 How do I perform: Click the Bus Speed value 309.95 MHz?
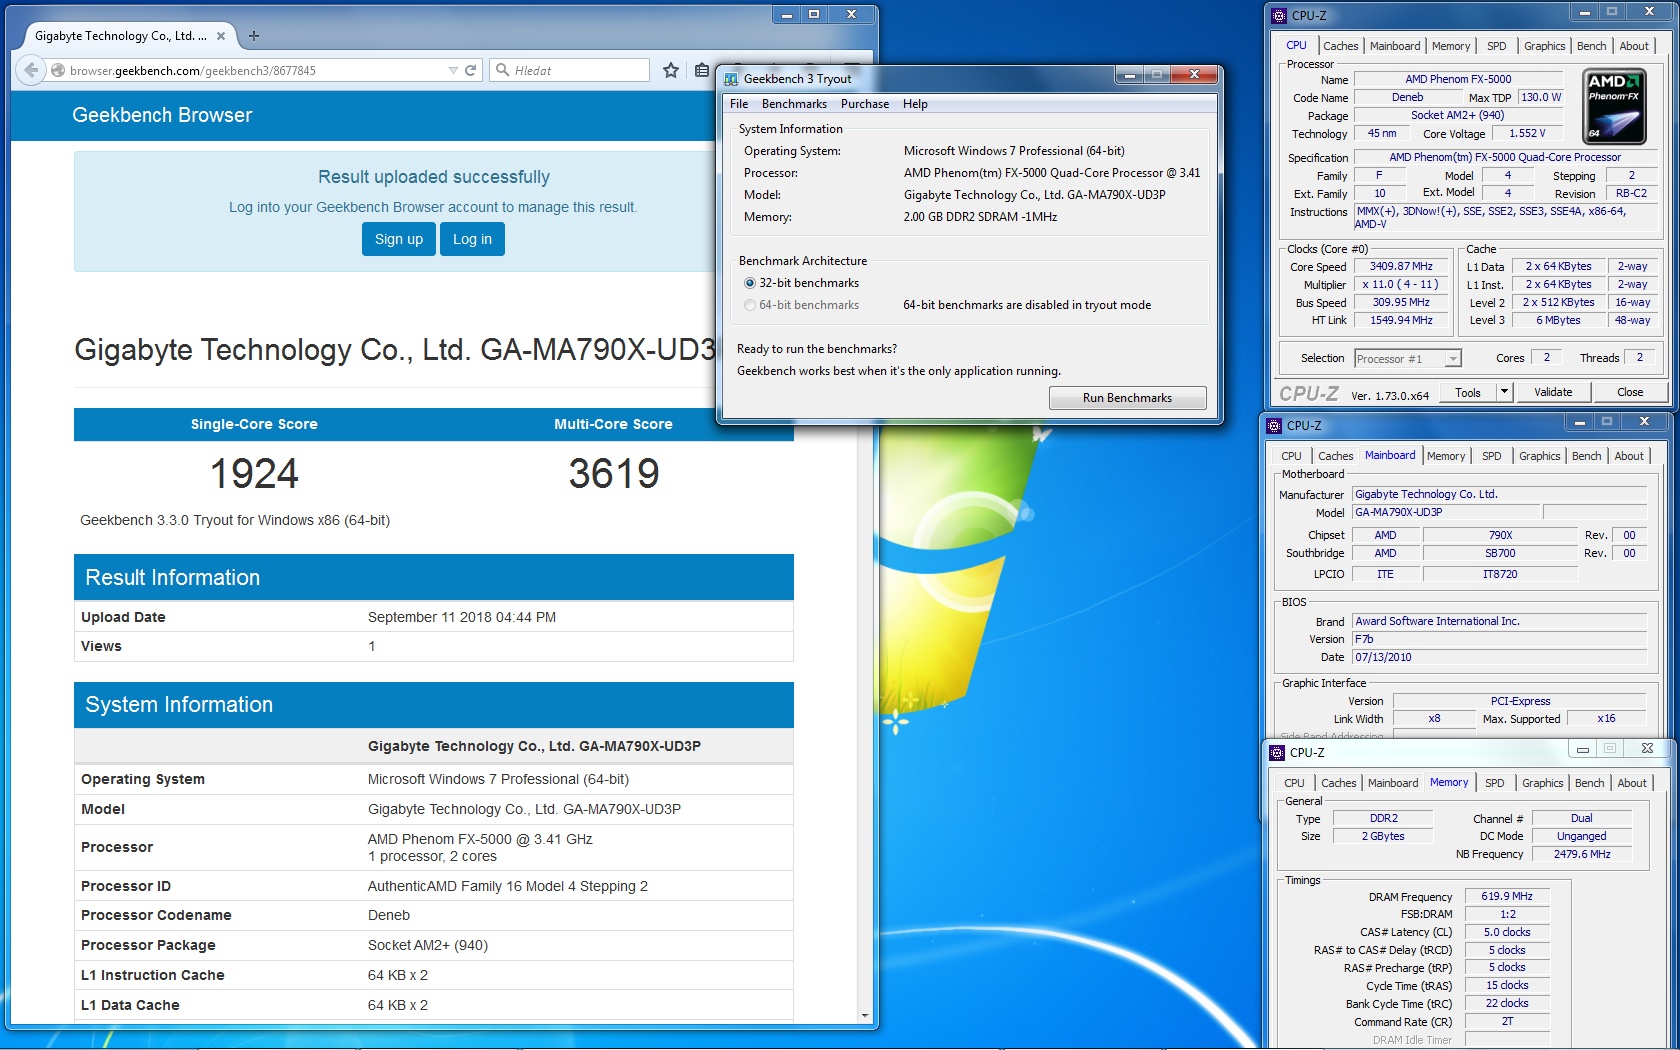1401,303
